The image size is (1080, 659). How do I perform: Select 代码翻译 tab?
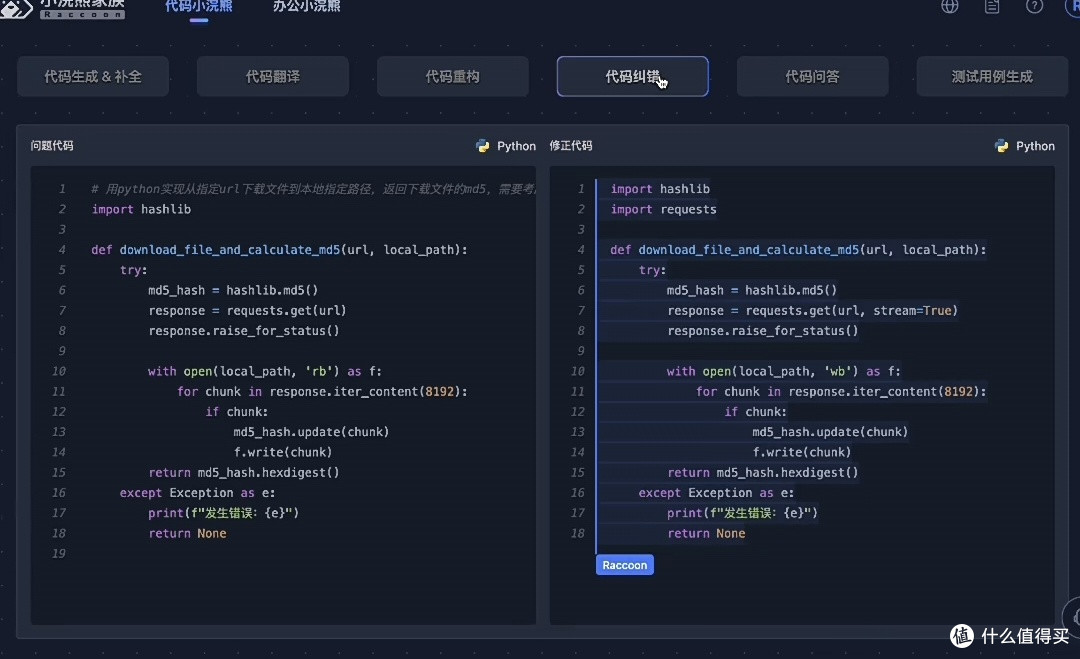(273, 76)
